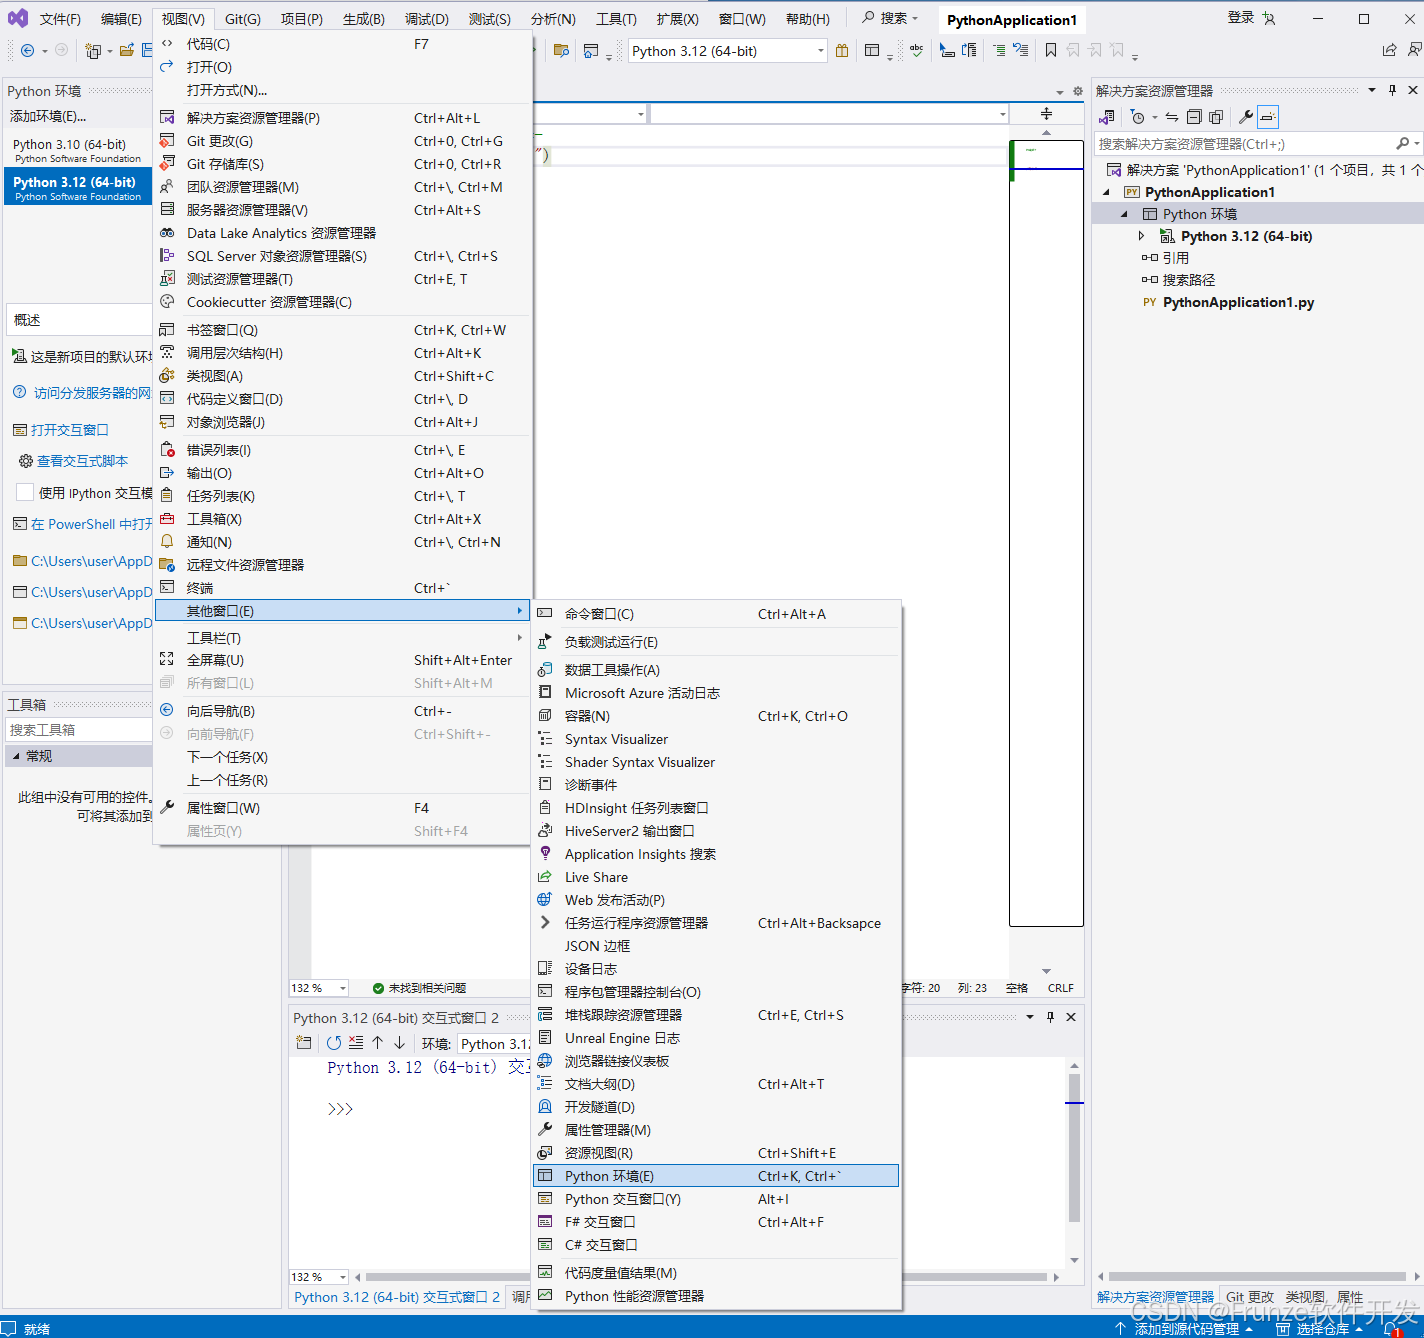Click the bookmark toggle toolbar icon

pyautogui.click(x=1051, y=50)
